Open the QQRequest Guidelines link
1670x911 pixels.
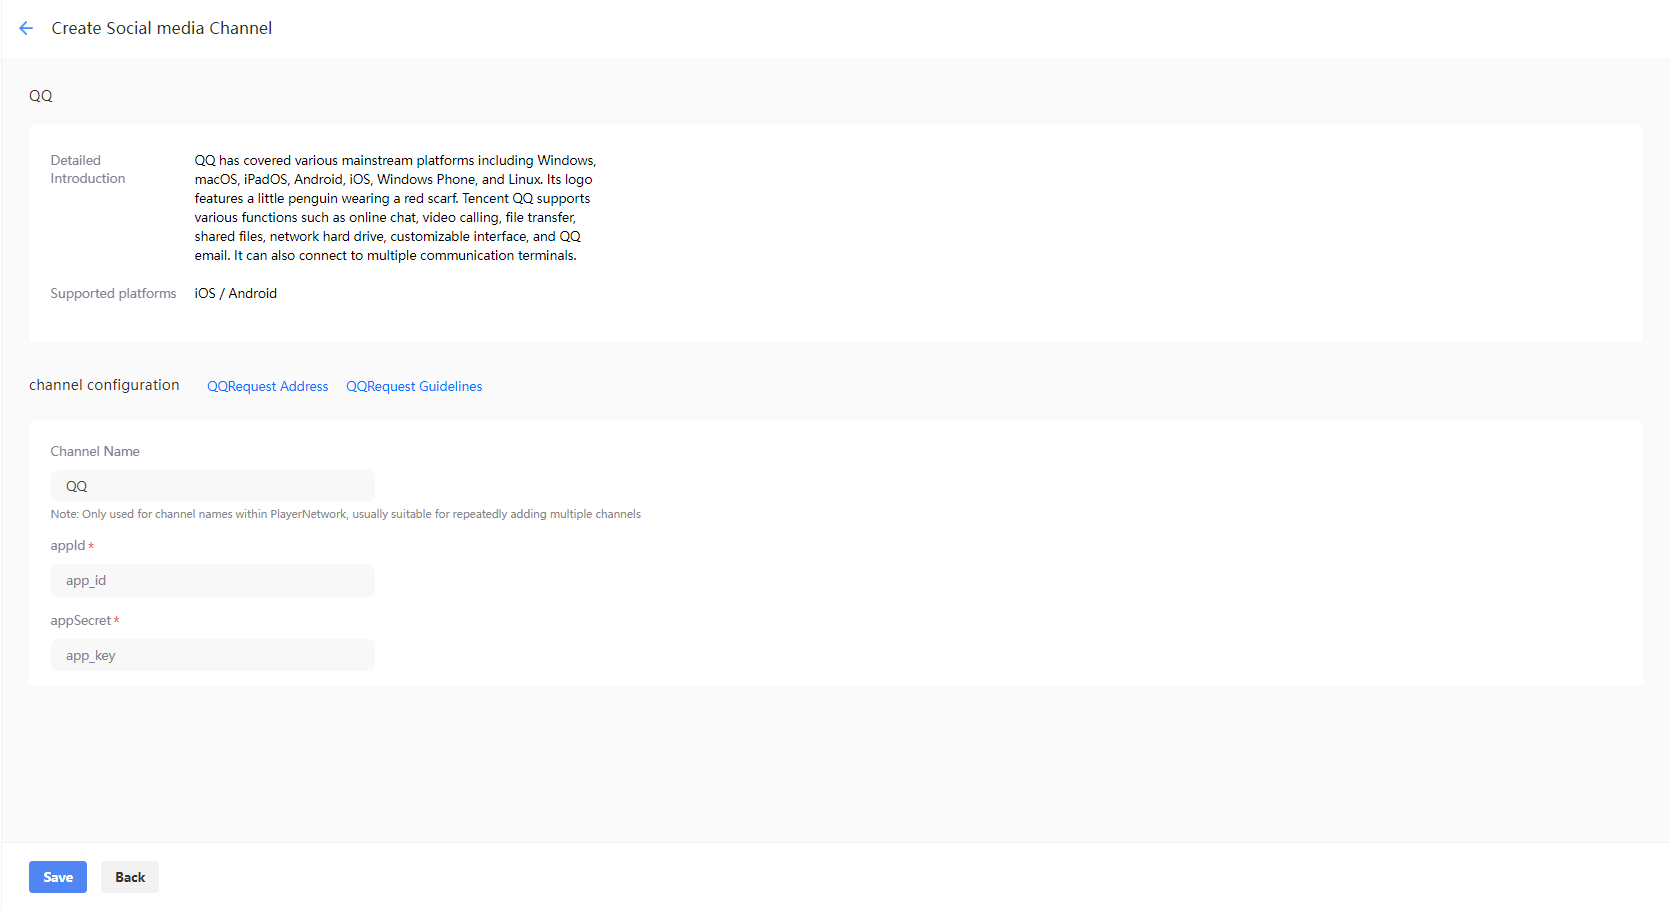(x=414, y=386)
